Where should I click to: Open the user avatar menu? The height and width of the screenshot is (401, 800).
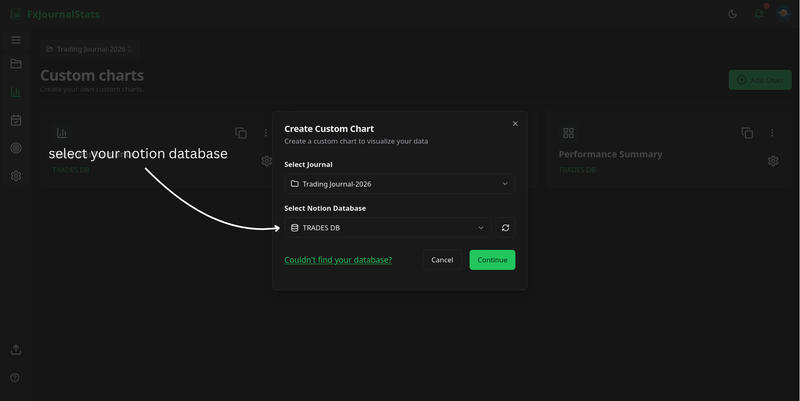click(783, 14)
